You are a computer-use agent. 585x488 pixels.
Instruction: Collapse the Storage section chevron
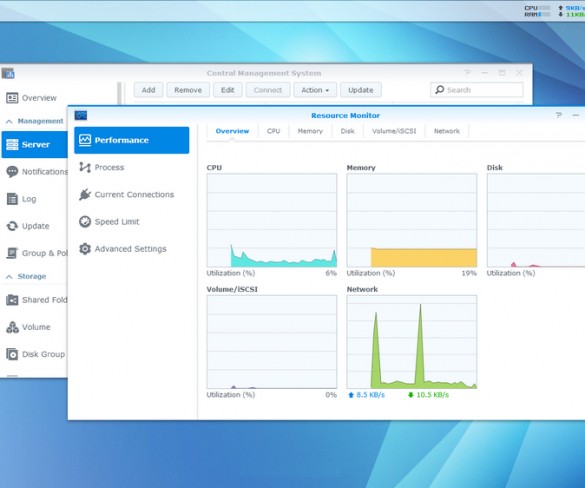coord(9,276)
